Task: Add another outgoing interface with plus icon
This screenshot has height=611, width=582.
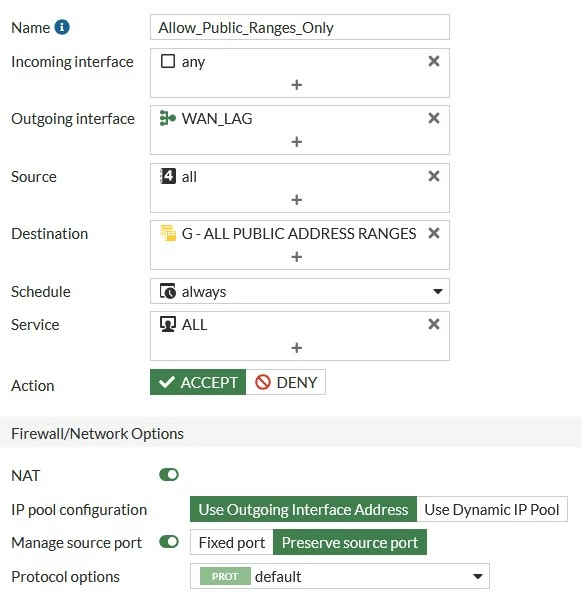Action: [296, 141]
